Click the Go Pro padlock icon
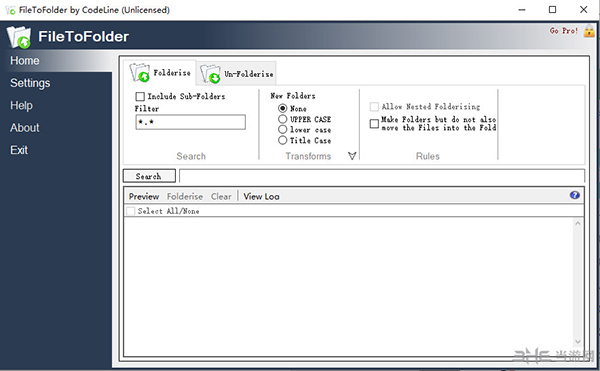This screenshot has width=600, height=371. click(x=589, y=31)
